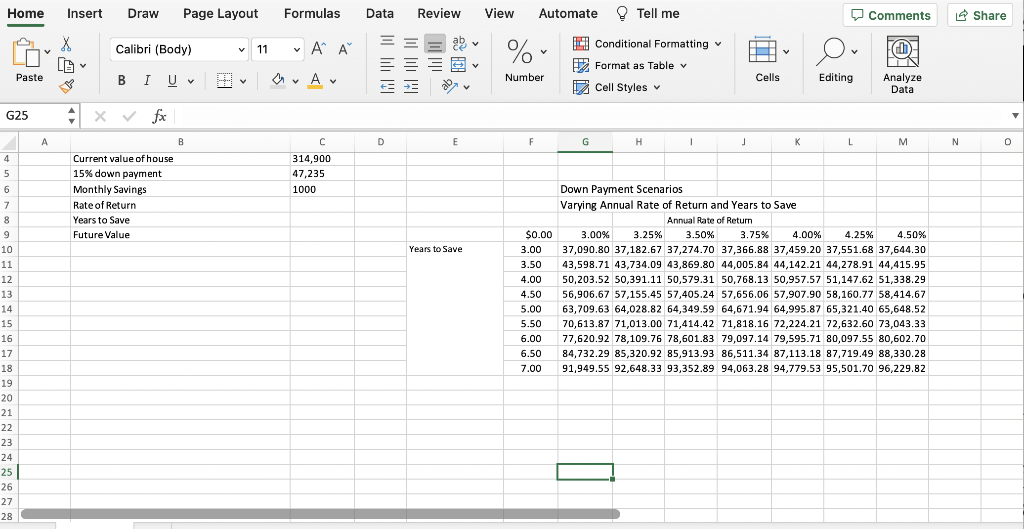The height and width of the screenshot is (529, 1024).
Task: Expand the formula bar chevron
Action: coord(1015,116)
